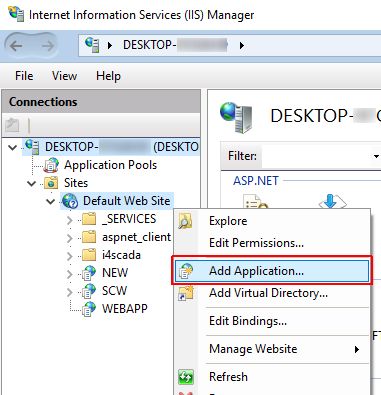Click the Add Application icon in the context menu
Viewport: 381px width, 395px height.
(186, 271)
